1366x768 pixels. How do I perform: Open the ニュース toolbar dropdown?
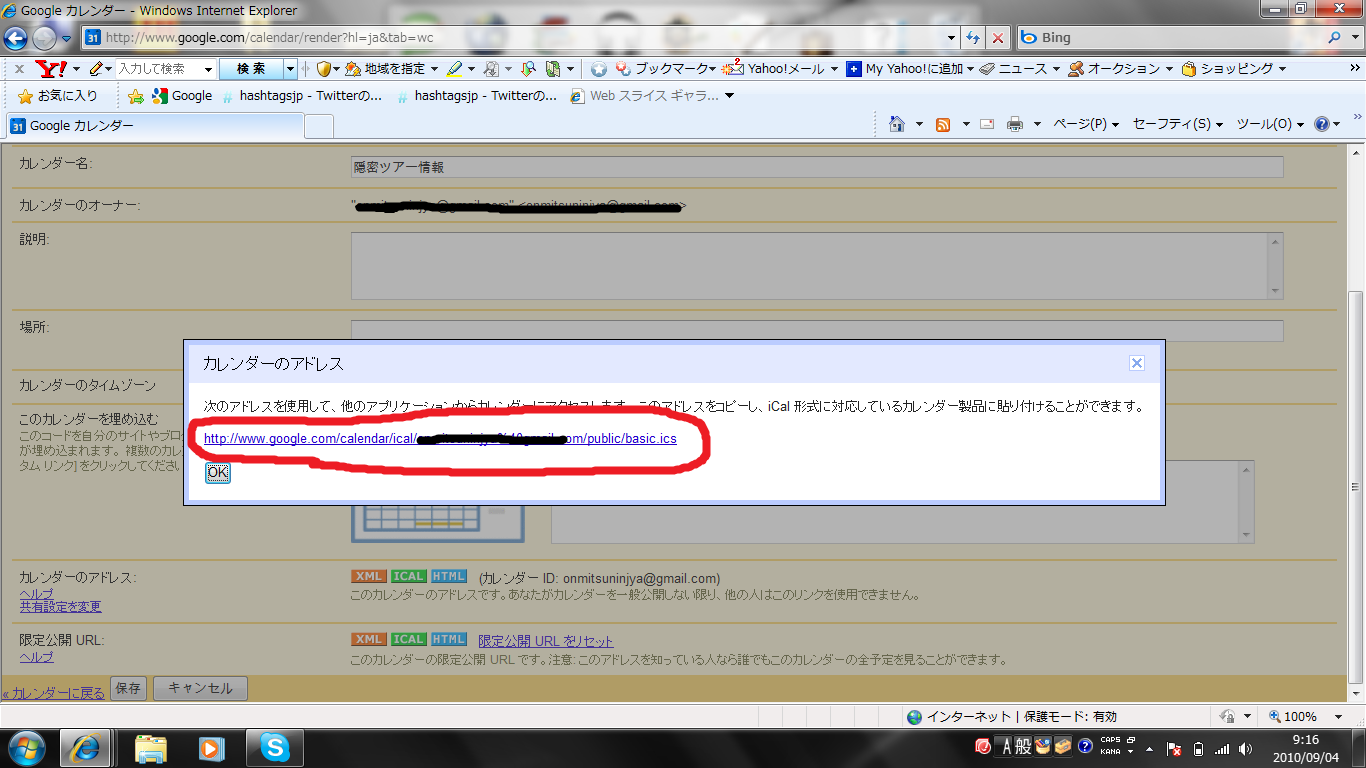1020,69
